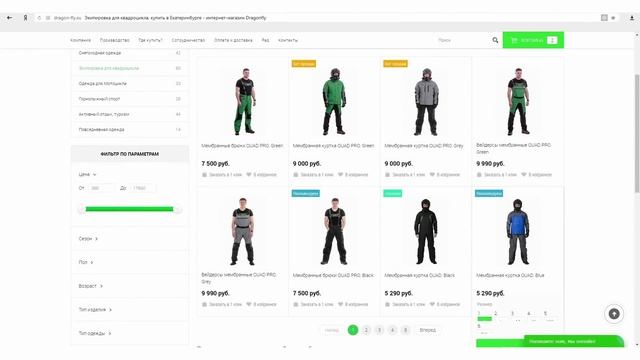The width and height of the screenshot is (640, 360).
Task: Favorite the куртка QUAD PRO Grey heart
Action: [432, 175]
